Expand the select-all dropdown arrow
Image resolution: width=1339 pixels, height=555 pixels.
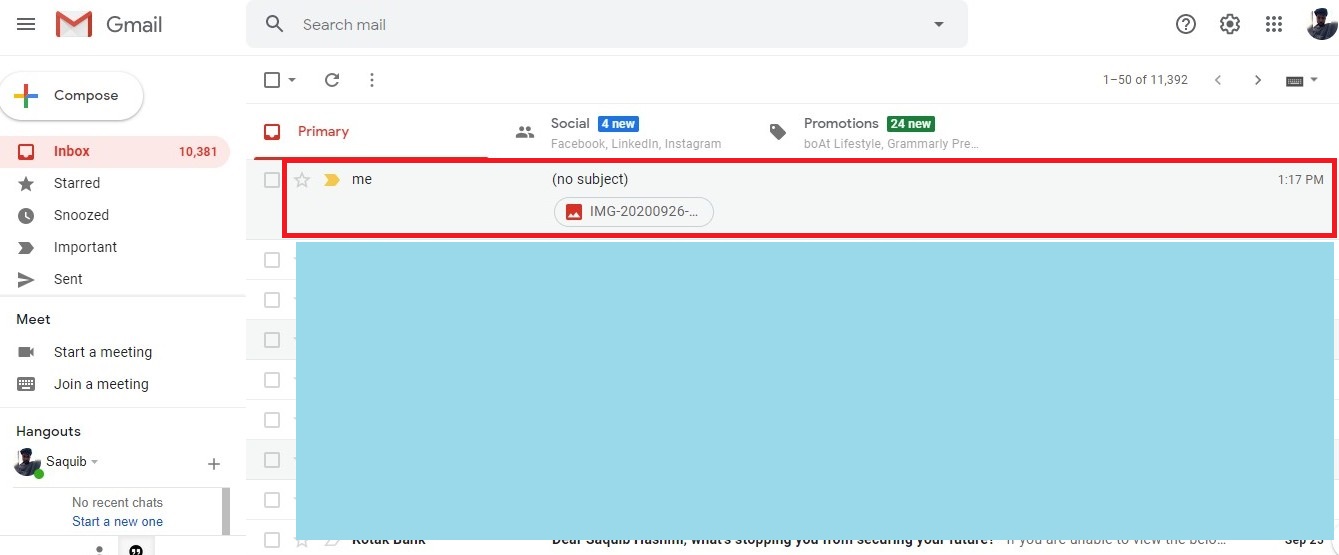pyautogui.click(x=292, y=80)
